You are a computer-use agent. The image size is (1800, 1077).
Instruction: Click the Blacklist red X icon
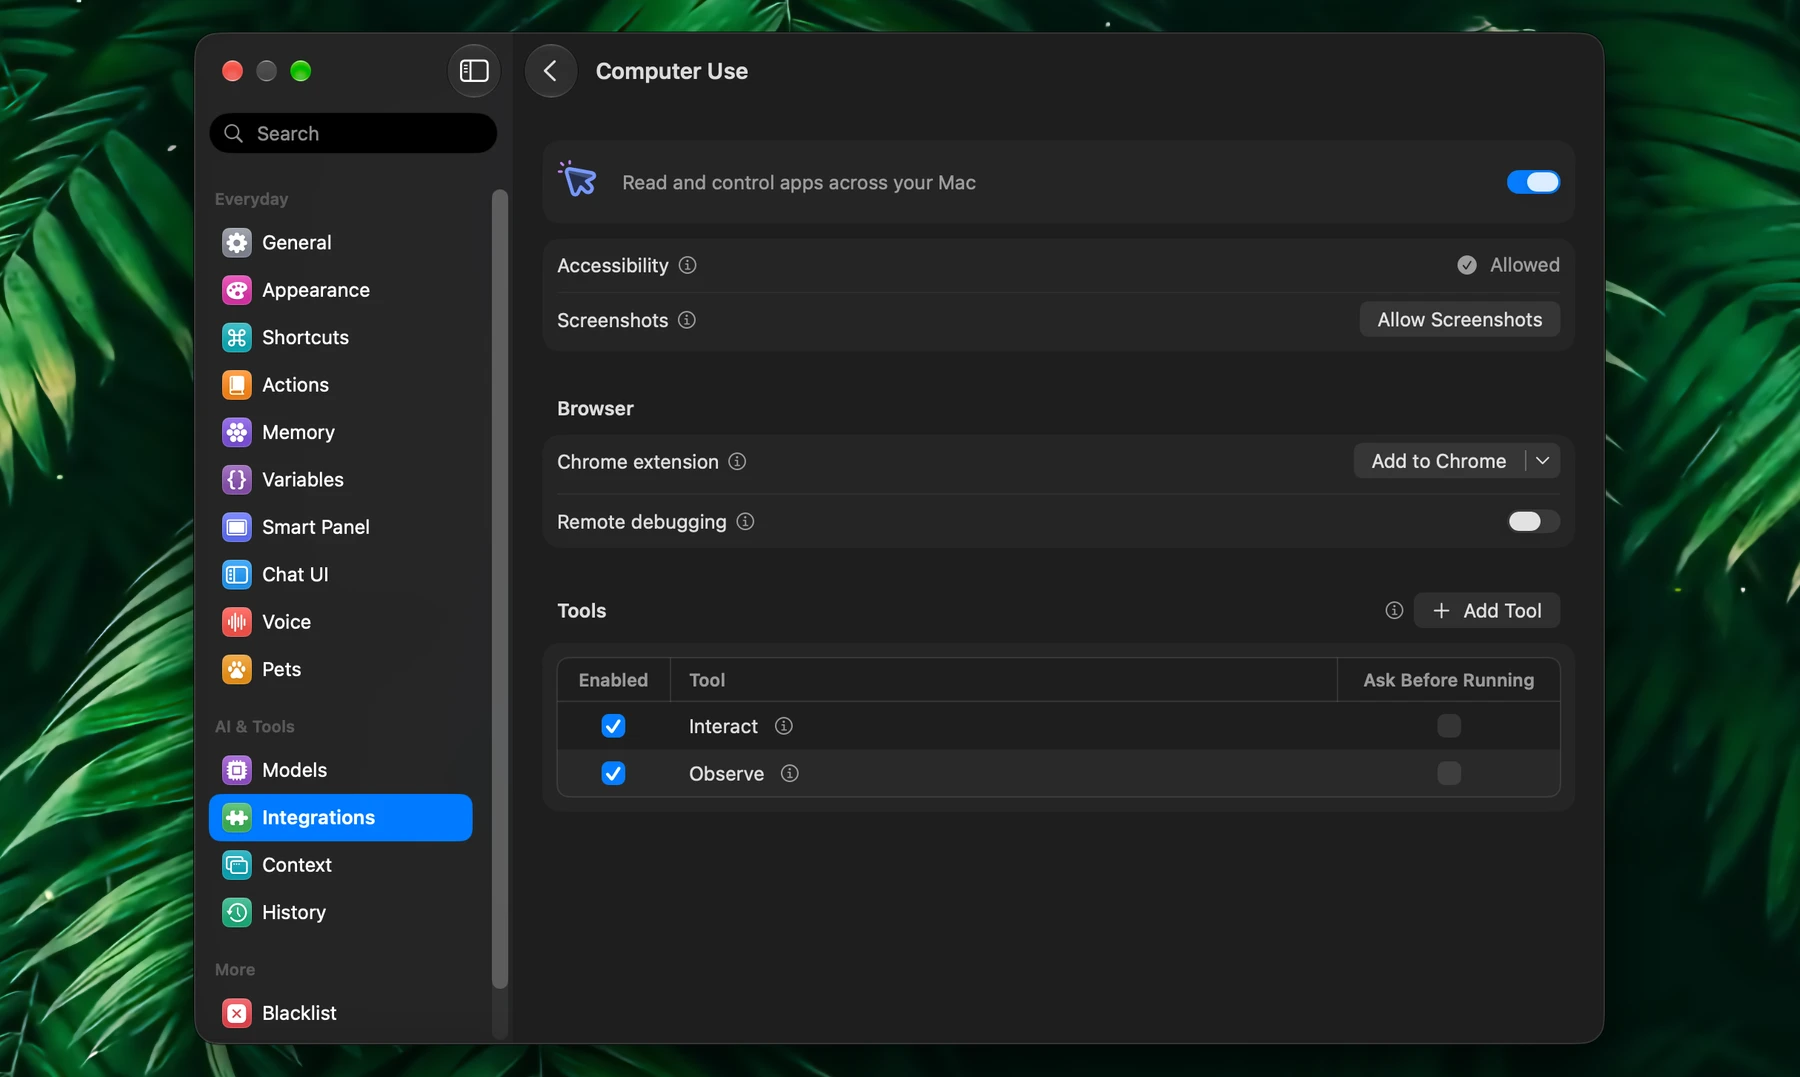[237, 1013]
